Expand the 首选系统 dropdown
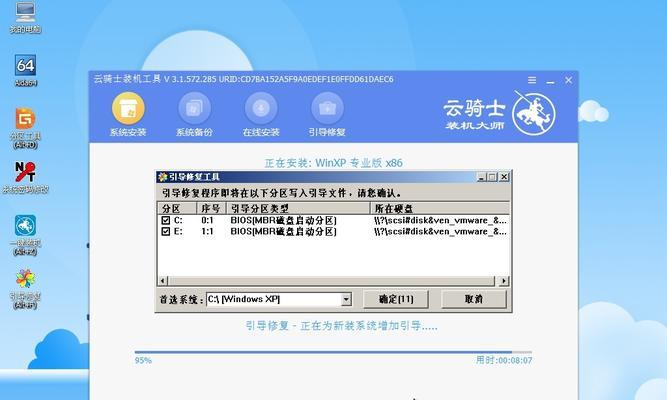 pos(346,299)
